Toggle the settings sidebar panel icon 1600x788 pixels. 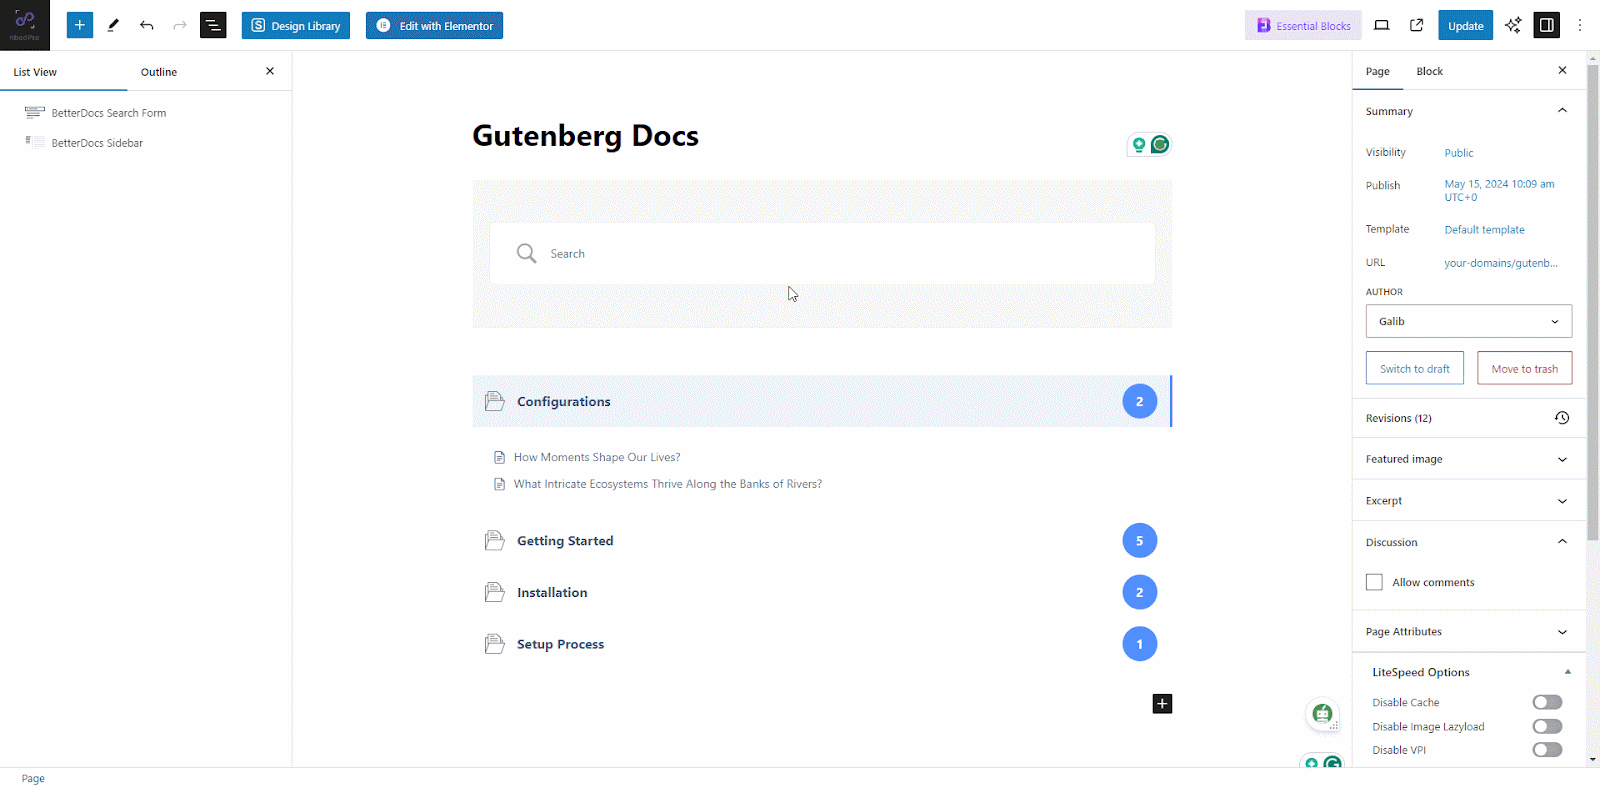[x=1546, y=25]
